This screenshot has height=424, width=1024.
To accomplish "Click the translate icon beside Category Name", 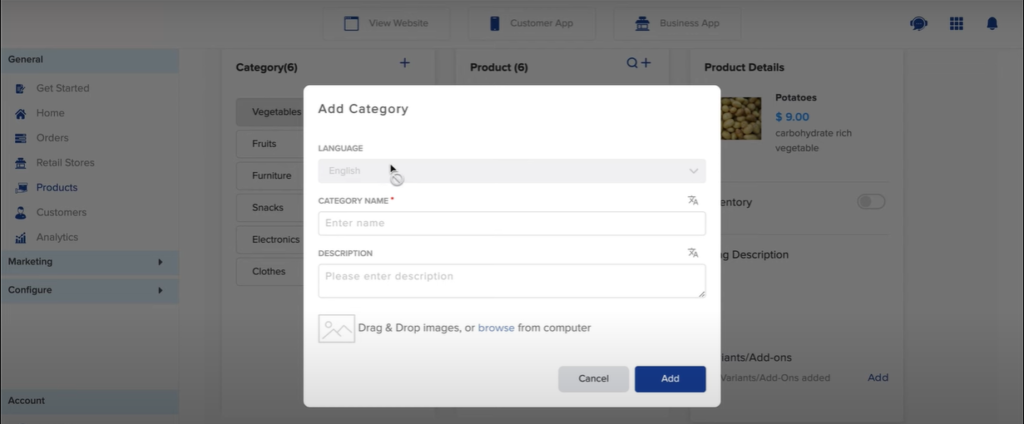I will 693,201.
